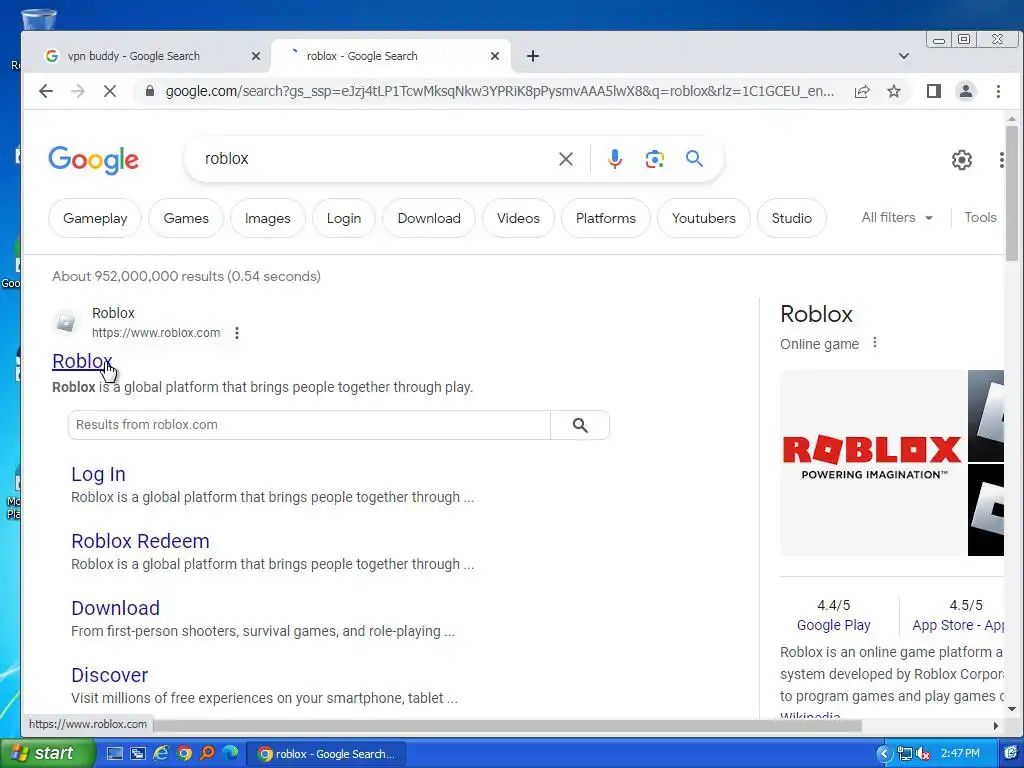Filter results by Gameplay
Image resolution: width=1024 pixels, height=768 pixels.
point(95,218)
